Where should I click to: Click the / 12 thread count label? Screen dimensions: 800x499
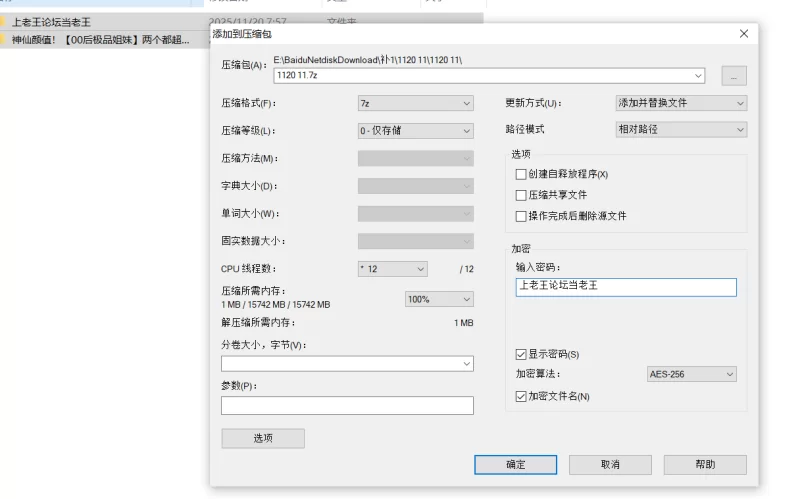[x=466, y=269]
